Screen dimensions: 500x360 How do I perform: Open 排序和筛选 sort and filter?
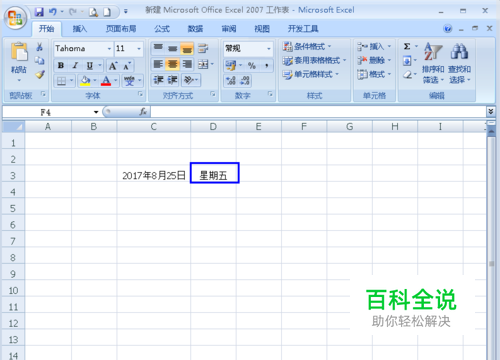coord(433,63)
